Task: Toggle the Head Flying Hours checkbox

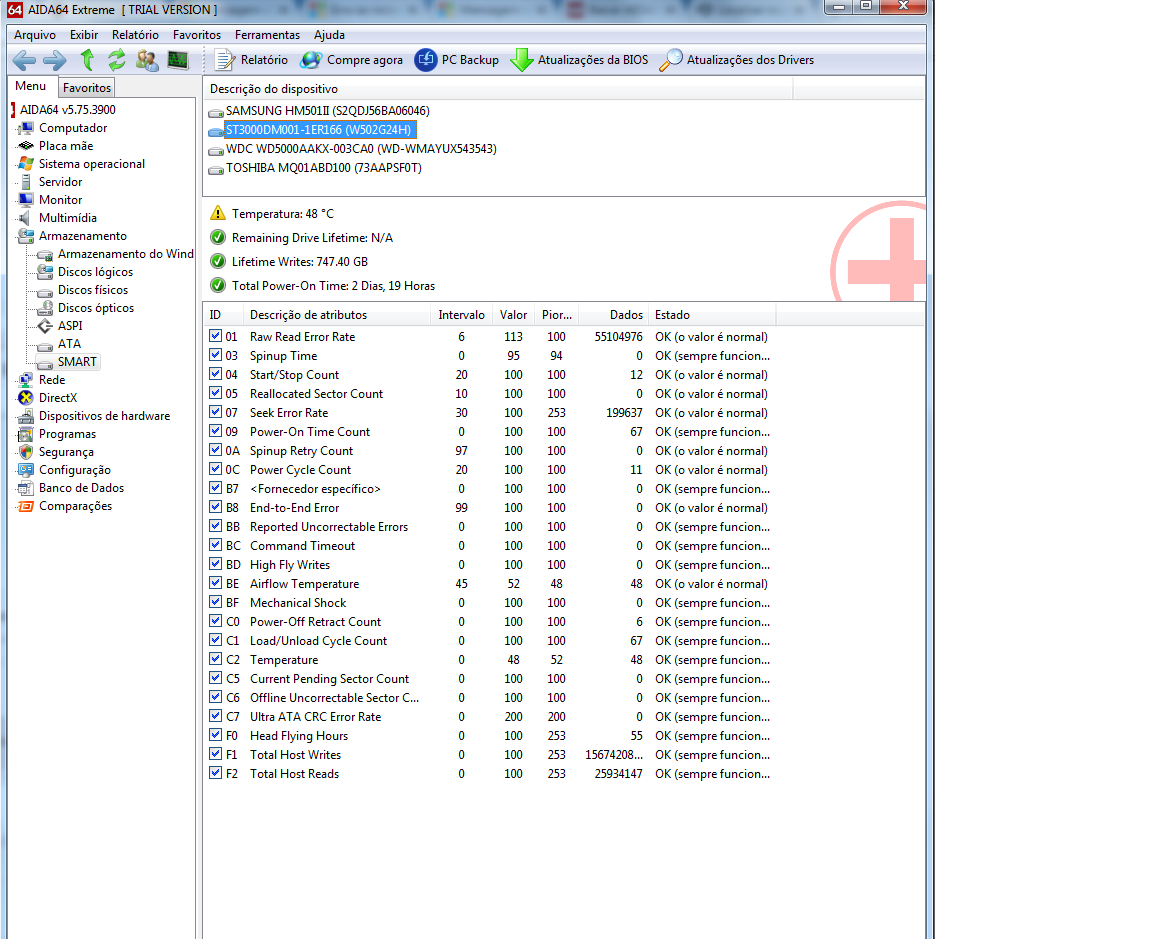Action: pyautogui.click(x=215, y=735)
